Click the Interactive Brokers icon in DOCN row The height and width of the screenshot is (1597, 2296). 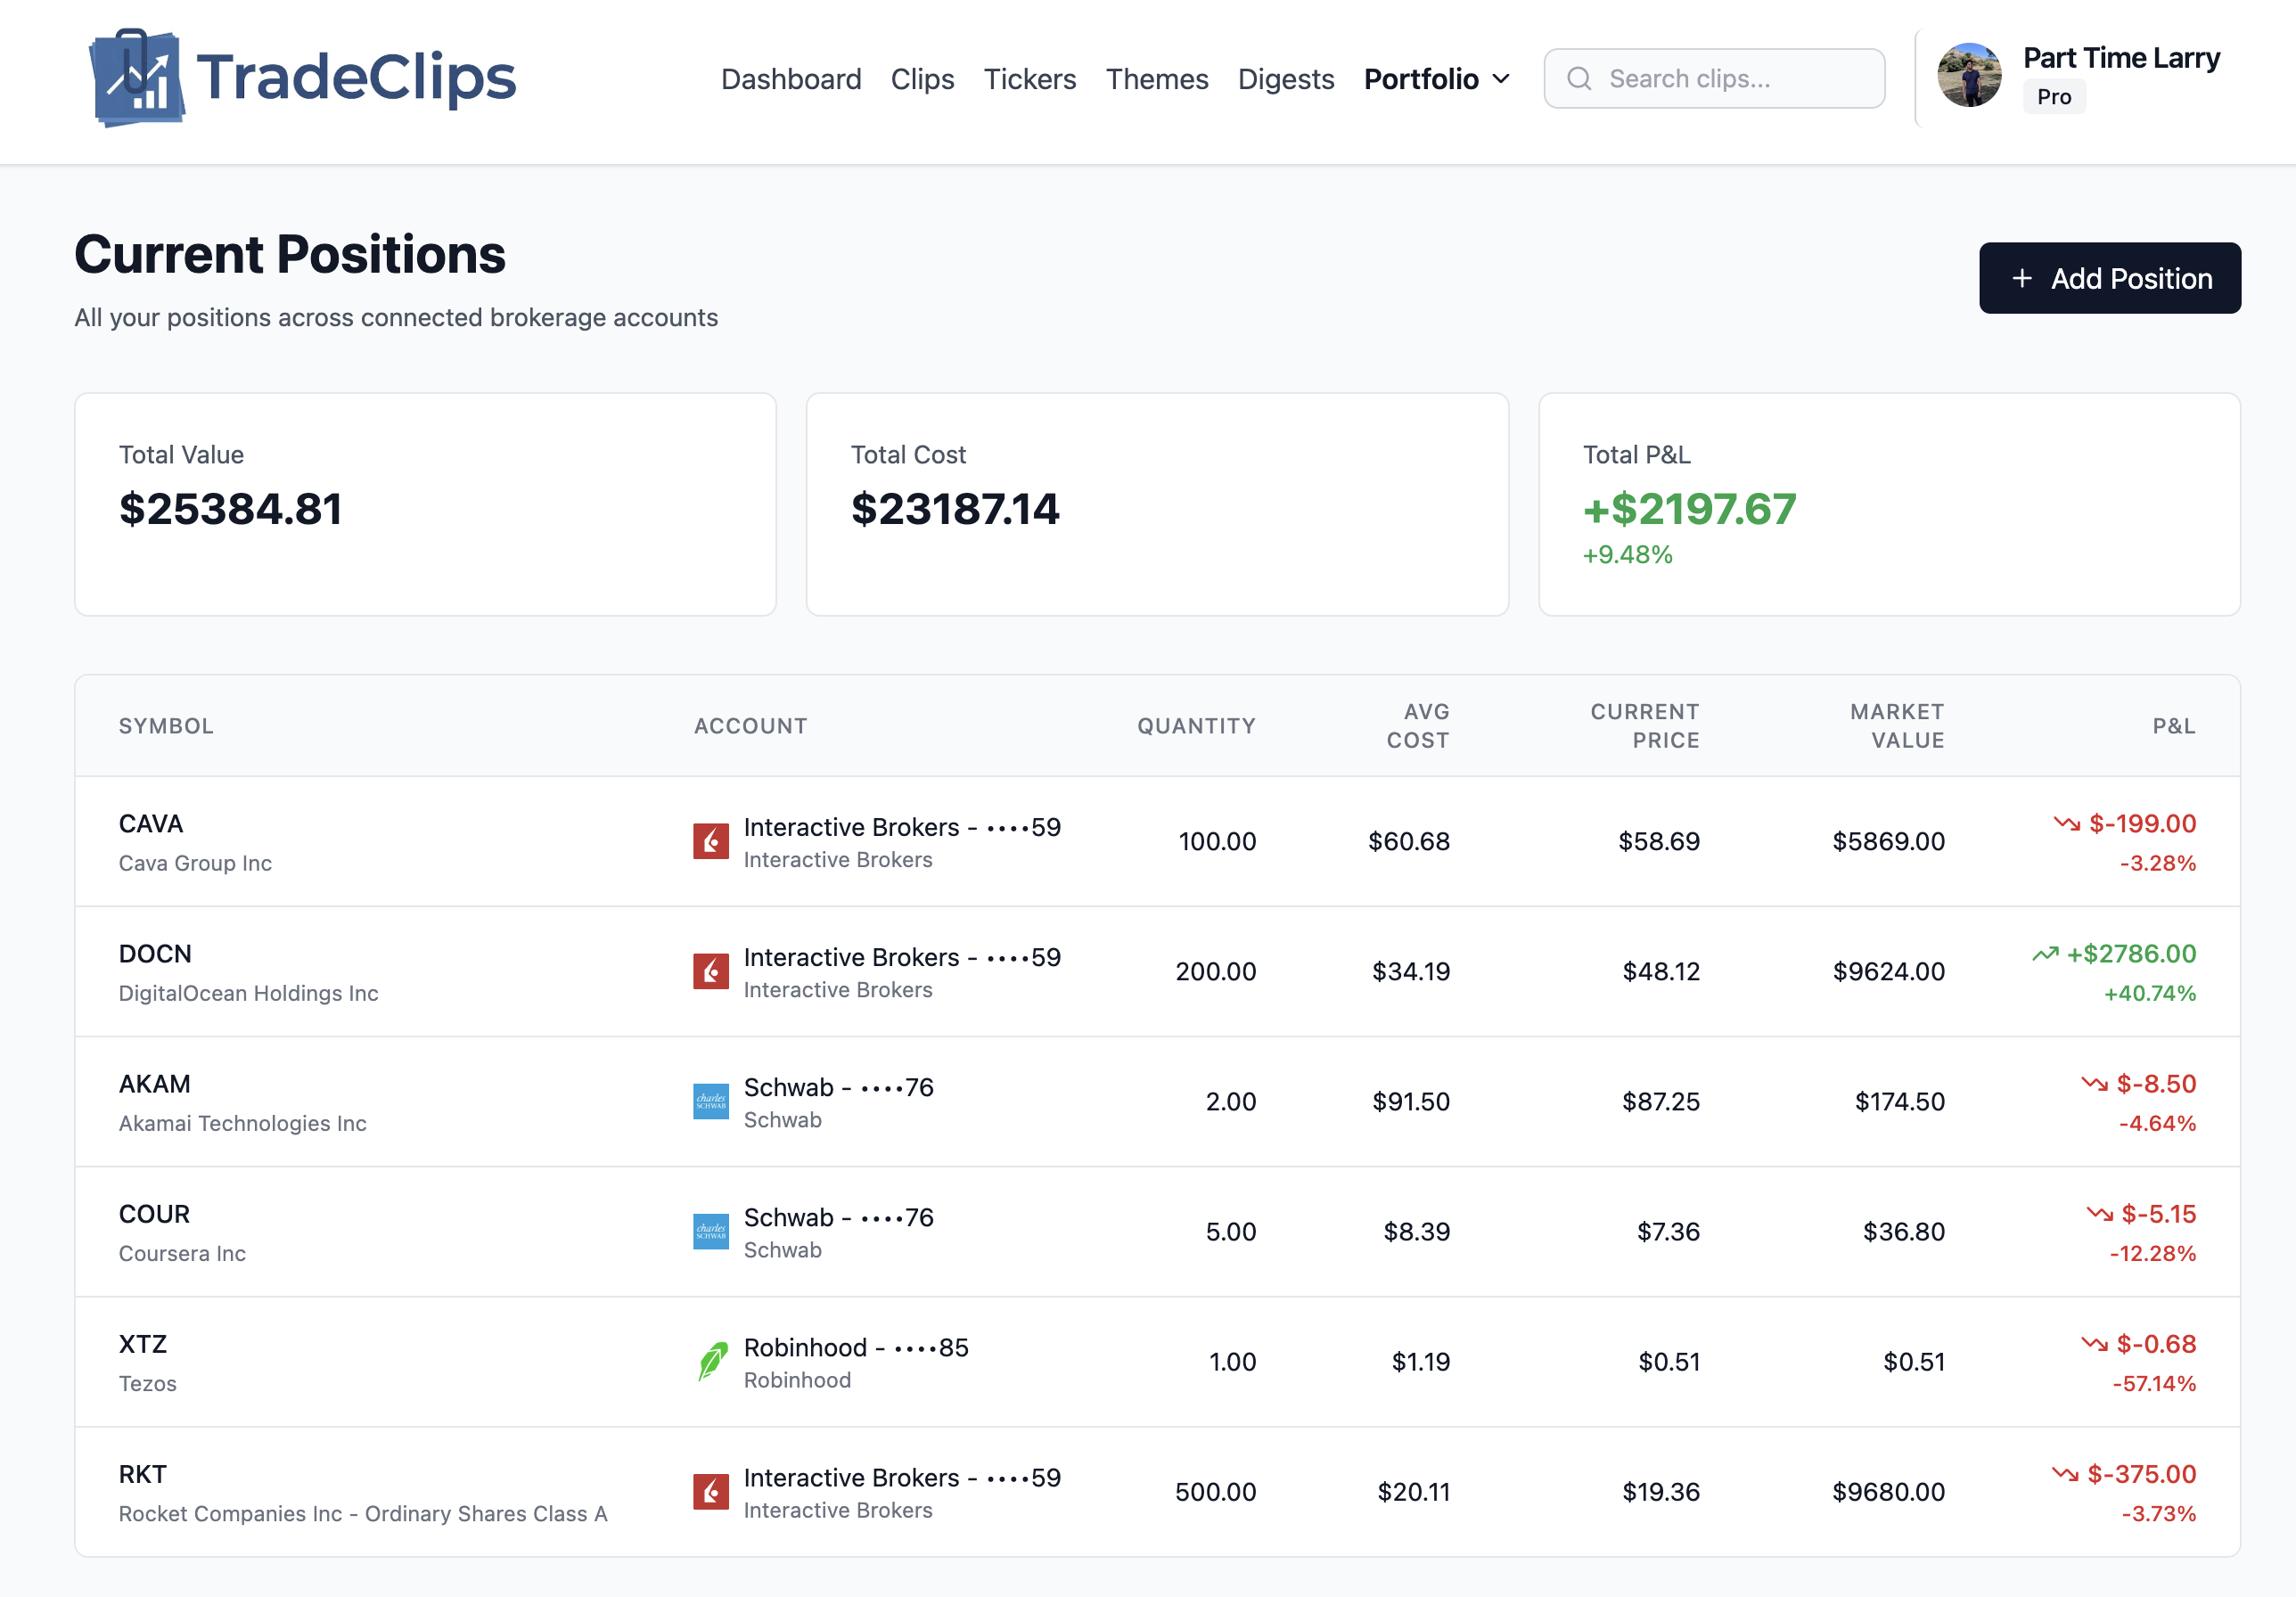click(711, 971)
